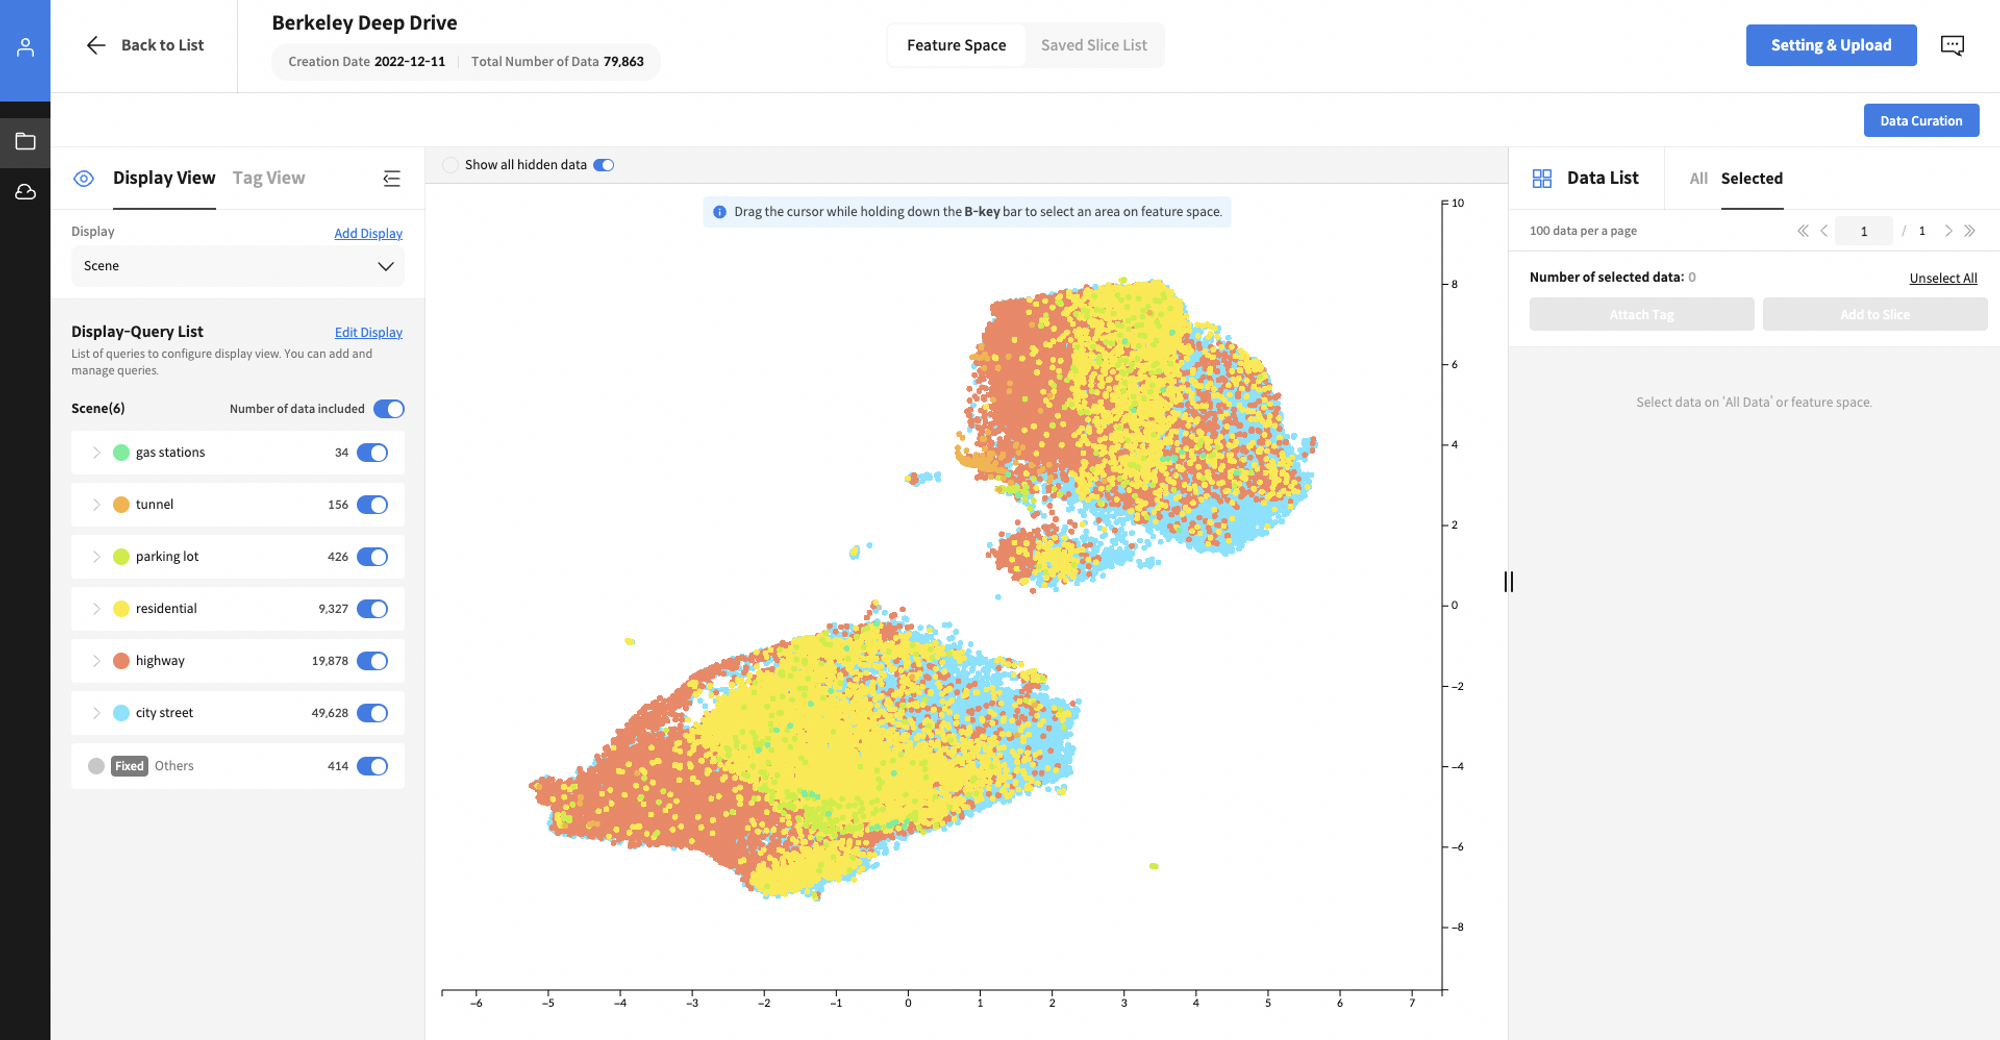Turn off the residential toggle

372,609
